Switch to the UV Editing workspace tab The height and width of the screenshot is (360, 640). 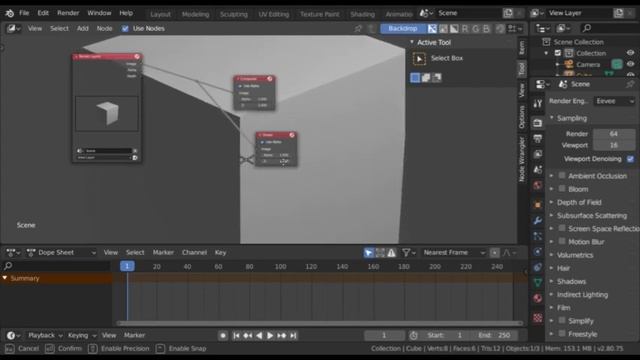[273, 14]
